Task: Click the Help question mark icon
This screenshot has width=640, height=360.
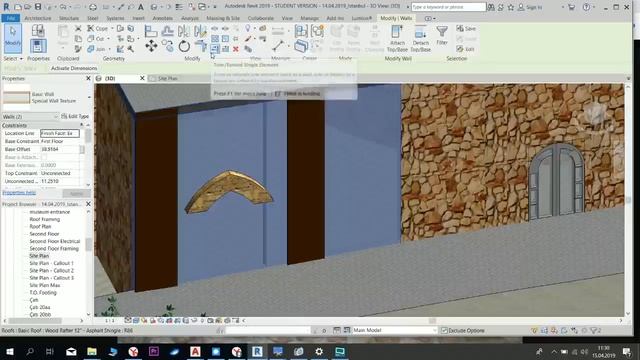Action: 586,7
